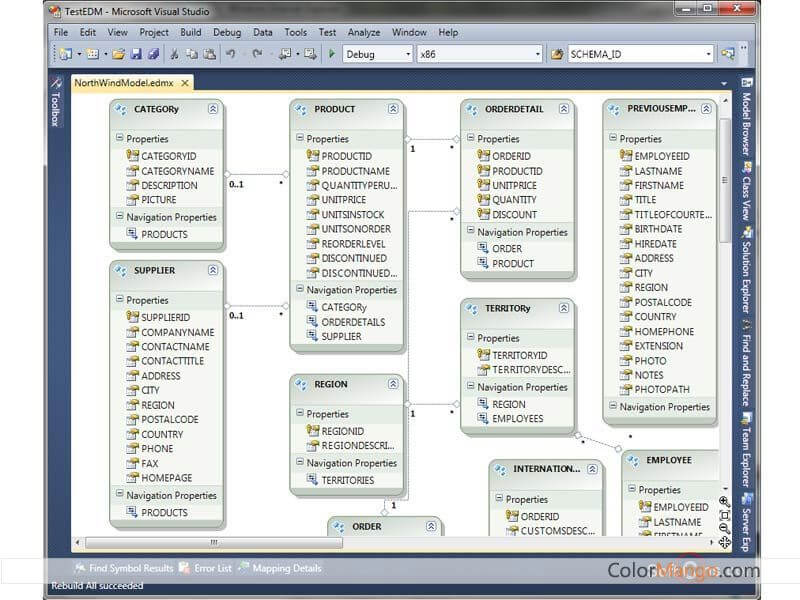The image size is (800, 600).
Task: Click the Navigate Forward toolbar icon
Action: pyautogui.click(x=310, y=54)
